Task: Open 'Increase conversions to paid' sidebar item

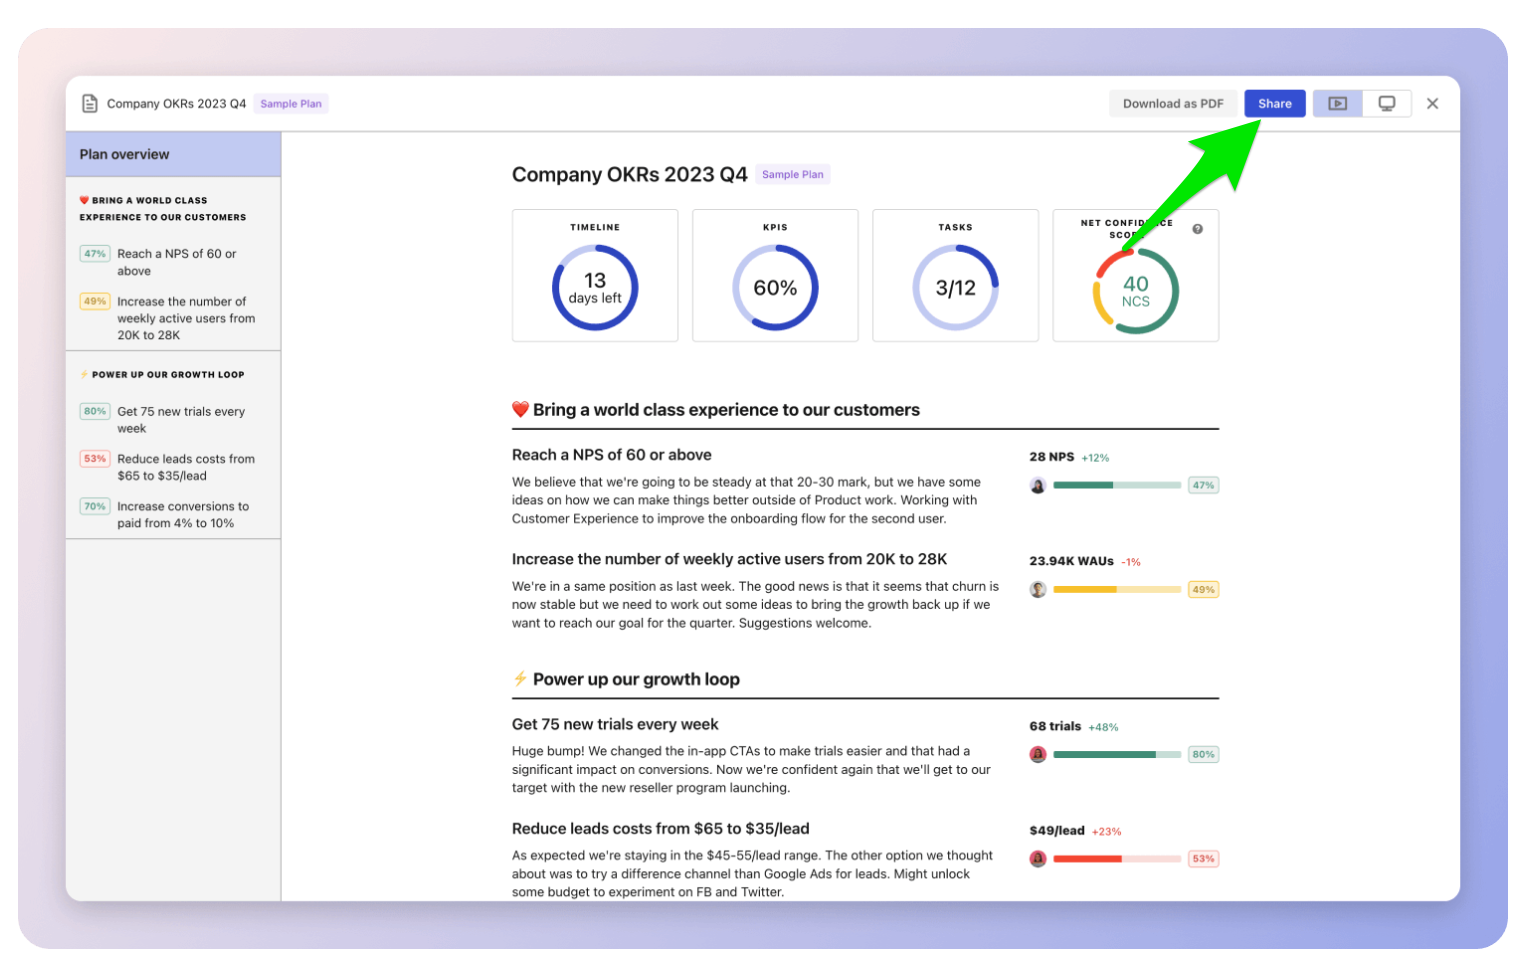Action: pyautogui.click(x=182, y=515)
